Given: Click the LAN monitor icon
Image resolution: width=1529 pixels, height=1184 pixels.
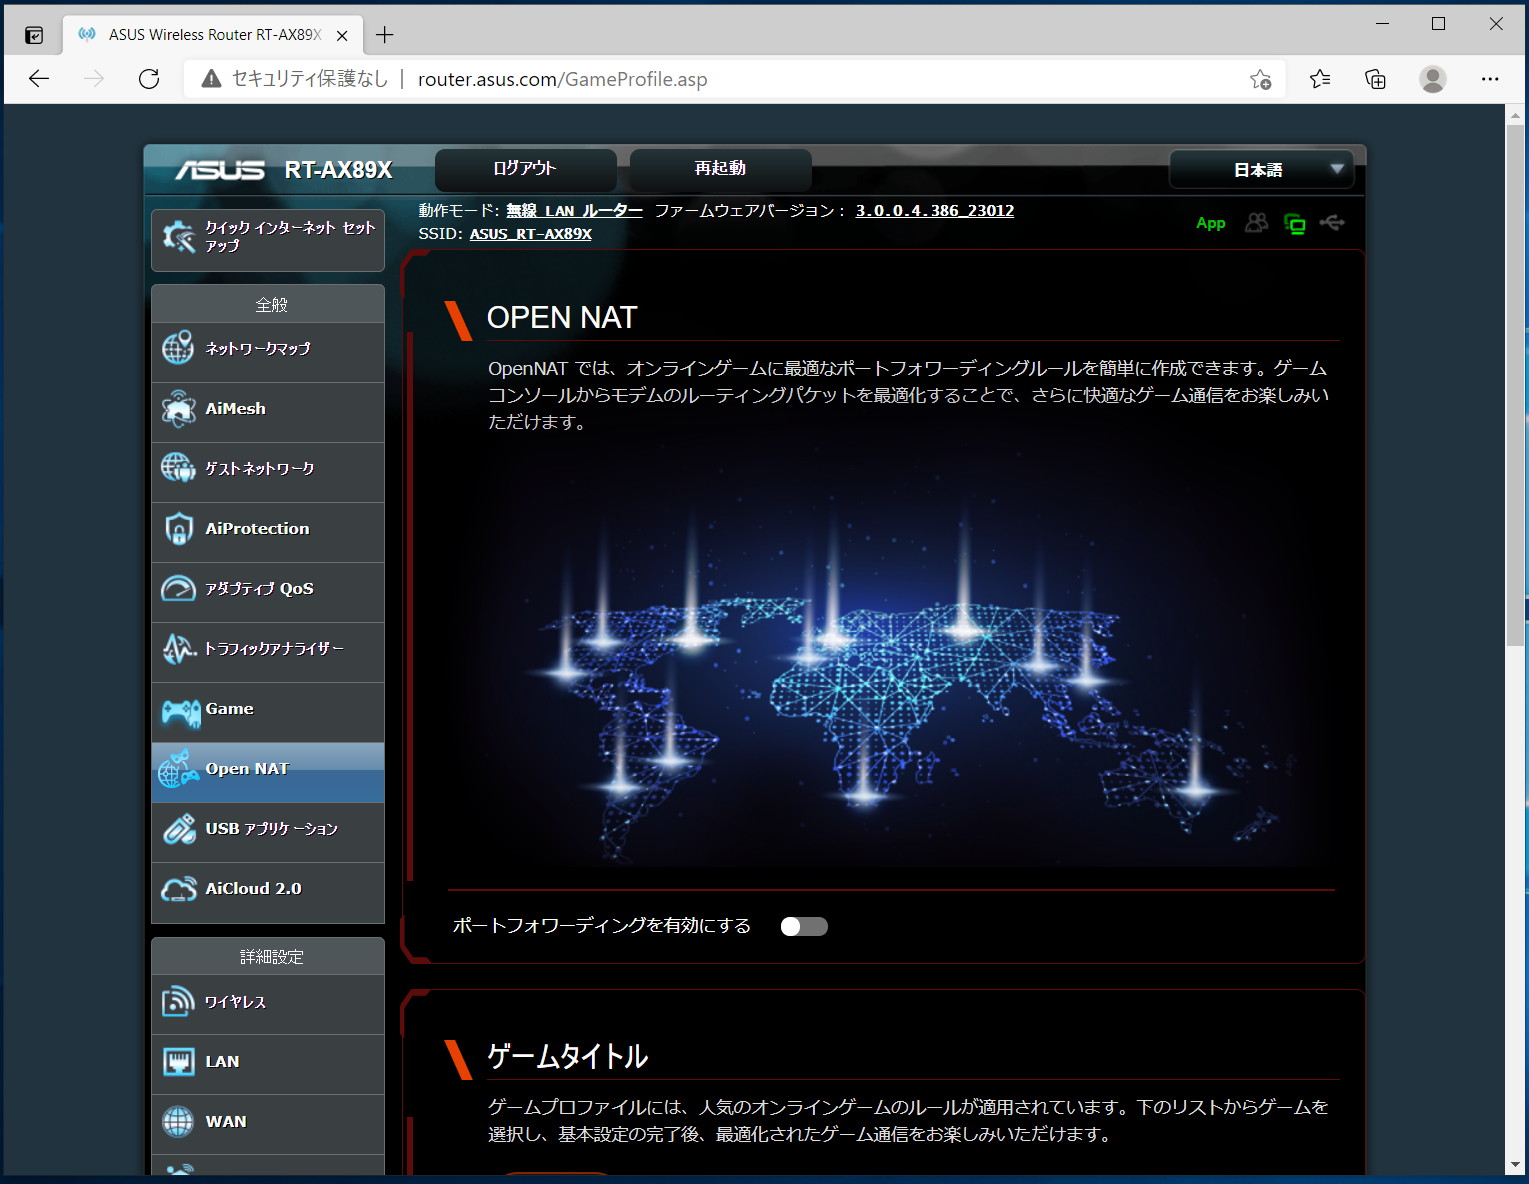Looking at the screenshot, I should click(178, 1061).
